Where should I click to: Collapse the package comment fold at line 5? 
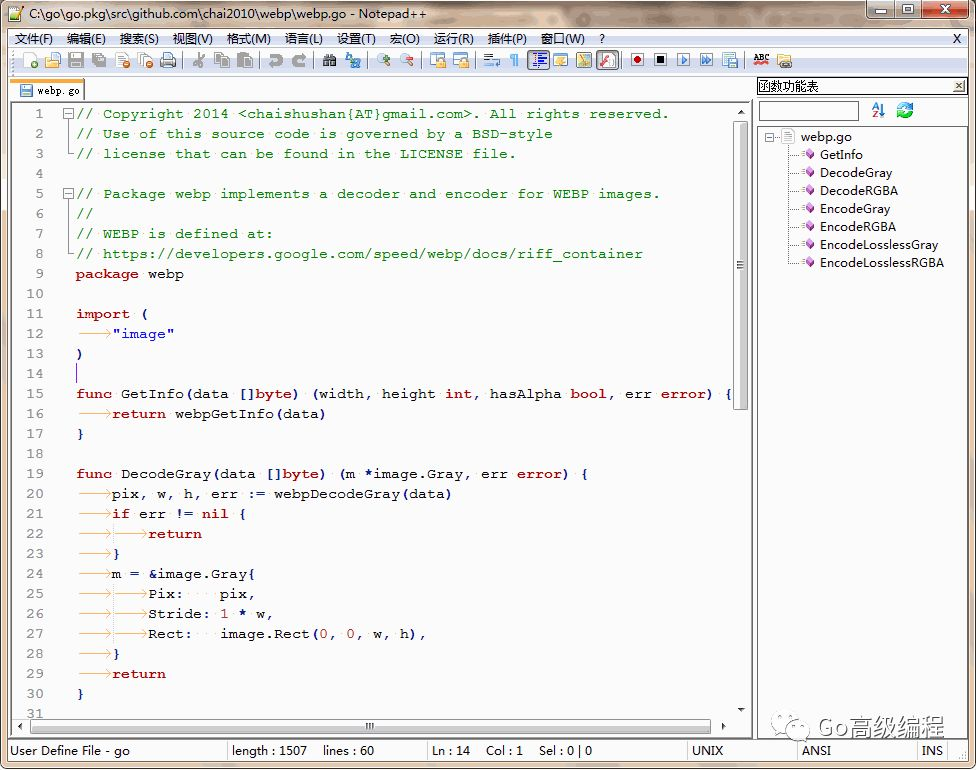68,194
